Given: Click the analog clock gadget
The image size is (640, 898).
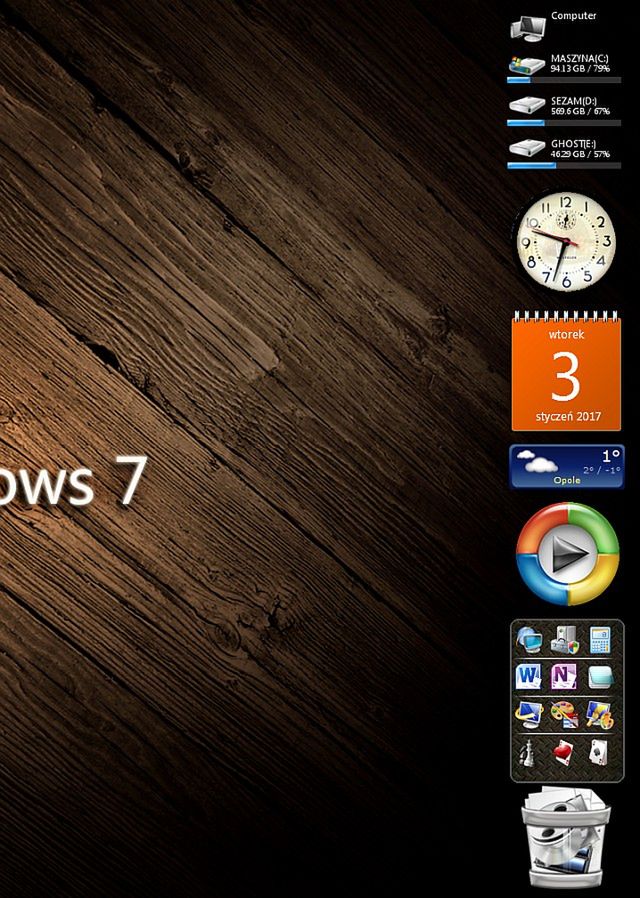Looking at the screenshot, I should tap(566, 241).
